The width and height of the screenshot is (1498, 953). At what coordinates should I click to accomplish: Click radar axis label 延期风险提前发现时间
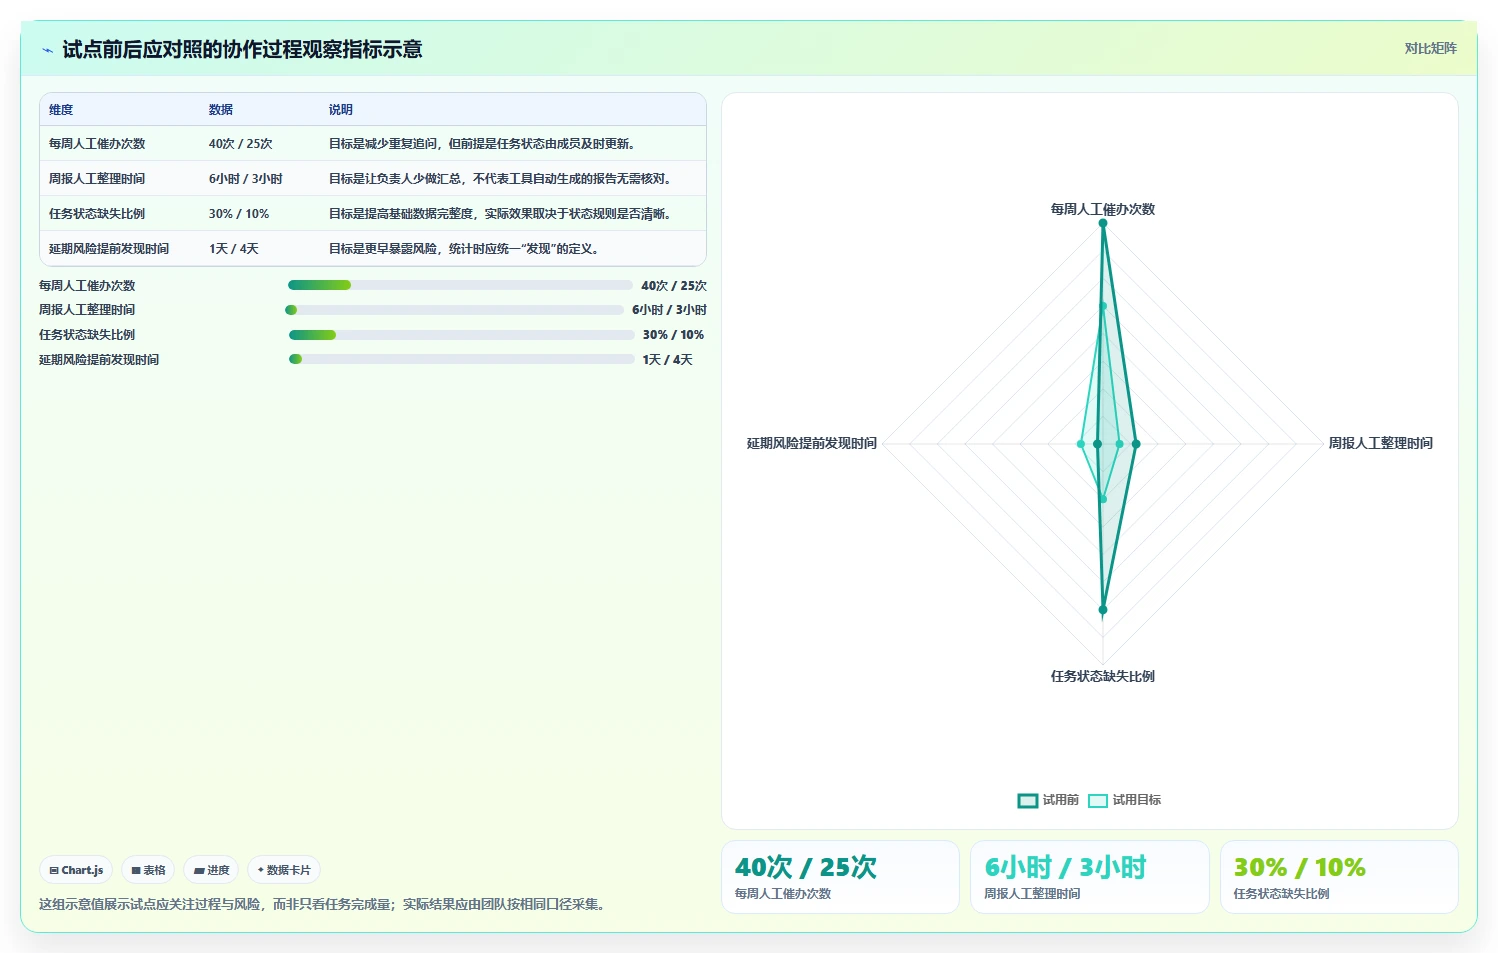(x=812, y=443)
